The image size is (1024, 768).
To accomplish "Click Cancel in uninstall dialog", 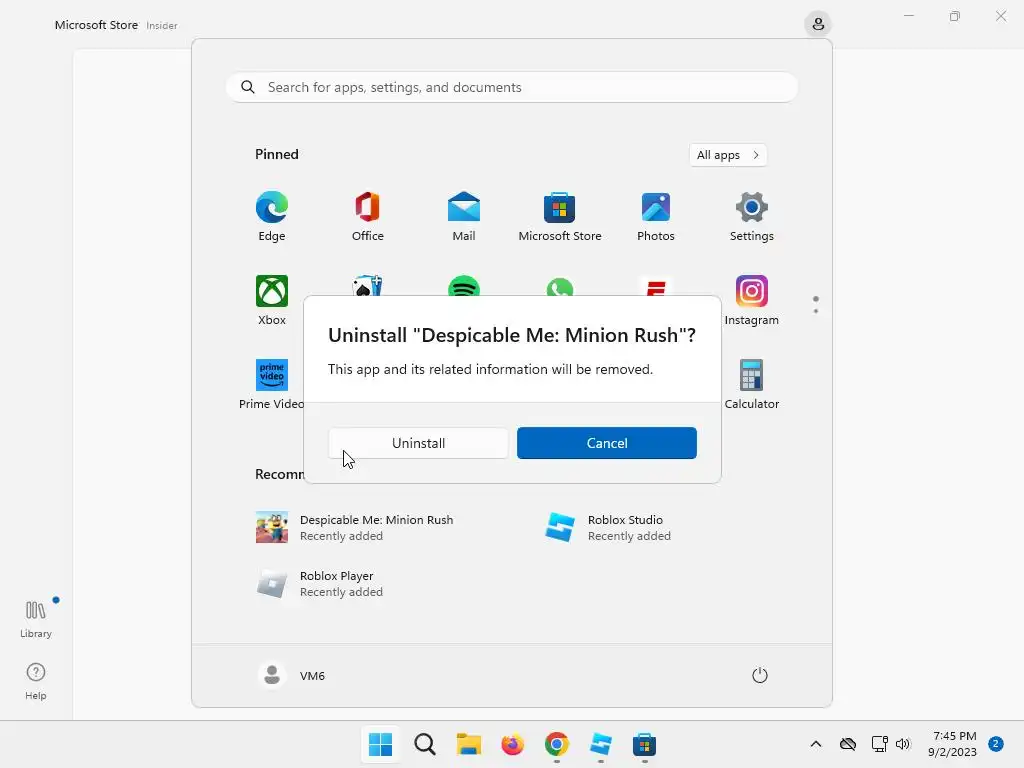I will pos(607,443).
